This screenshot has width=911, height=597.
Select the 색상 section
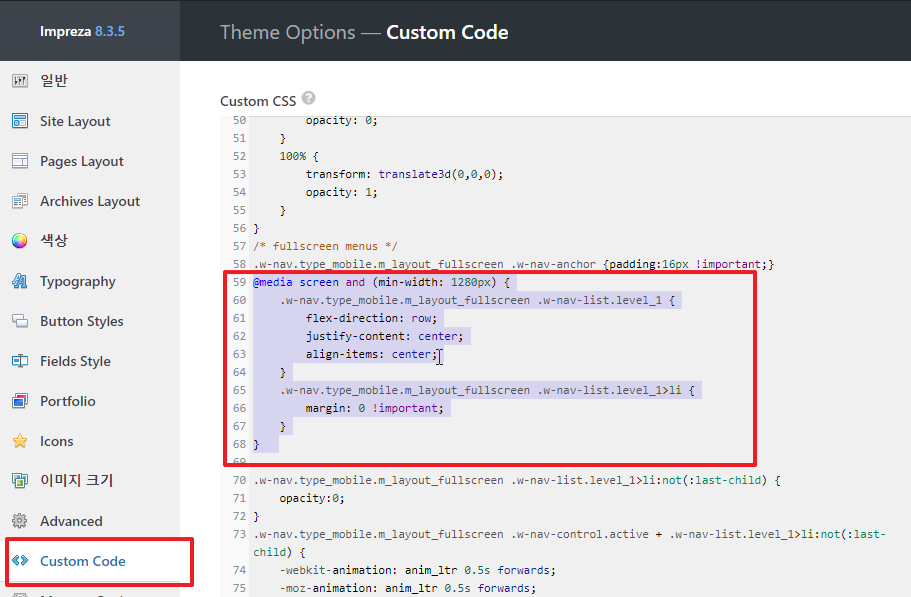pos(53,240)
